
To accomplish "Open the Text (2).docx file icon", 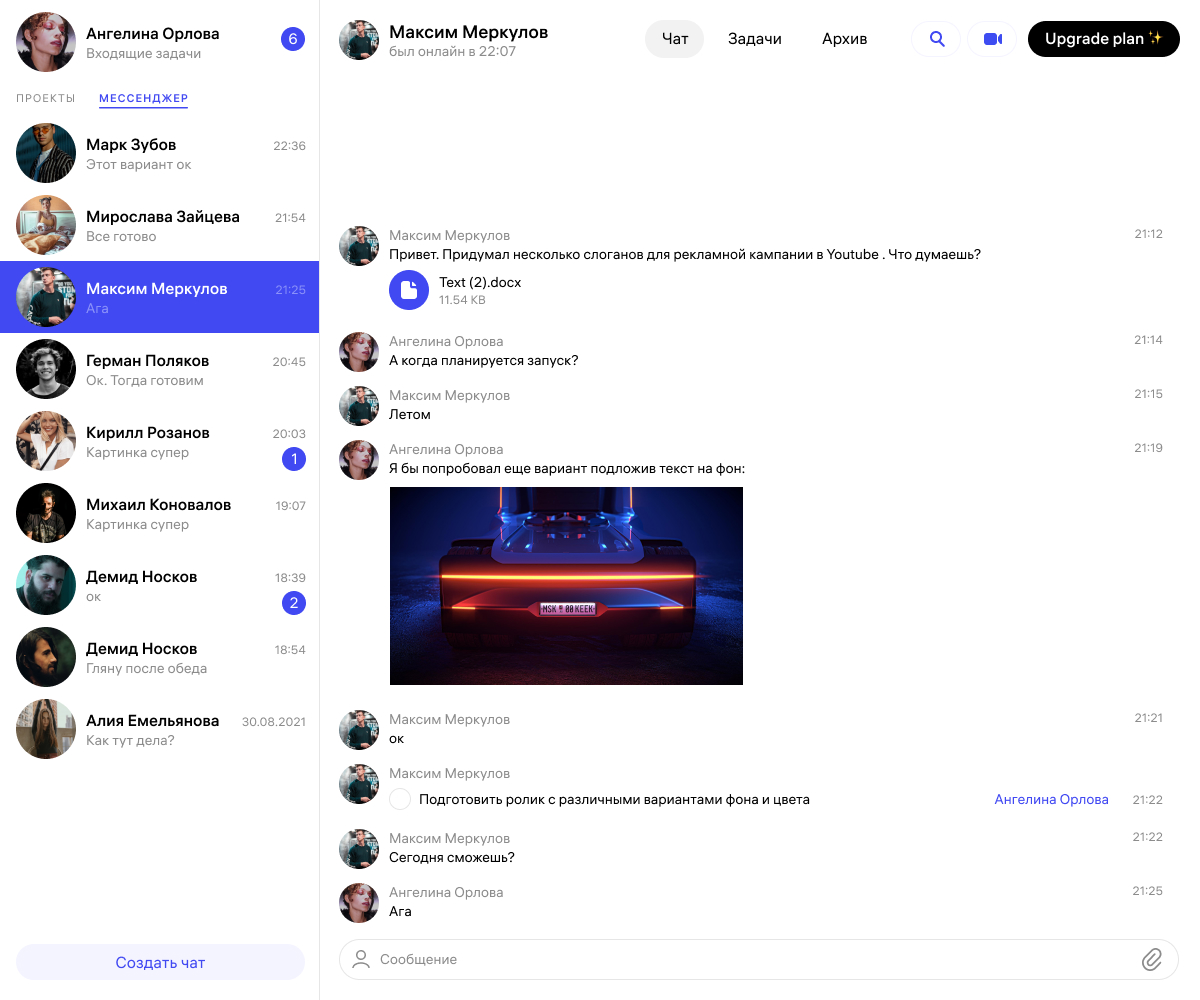I will click(x=408, y=290).
